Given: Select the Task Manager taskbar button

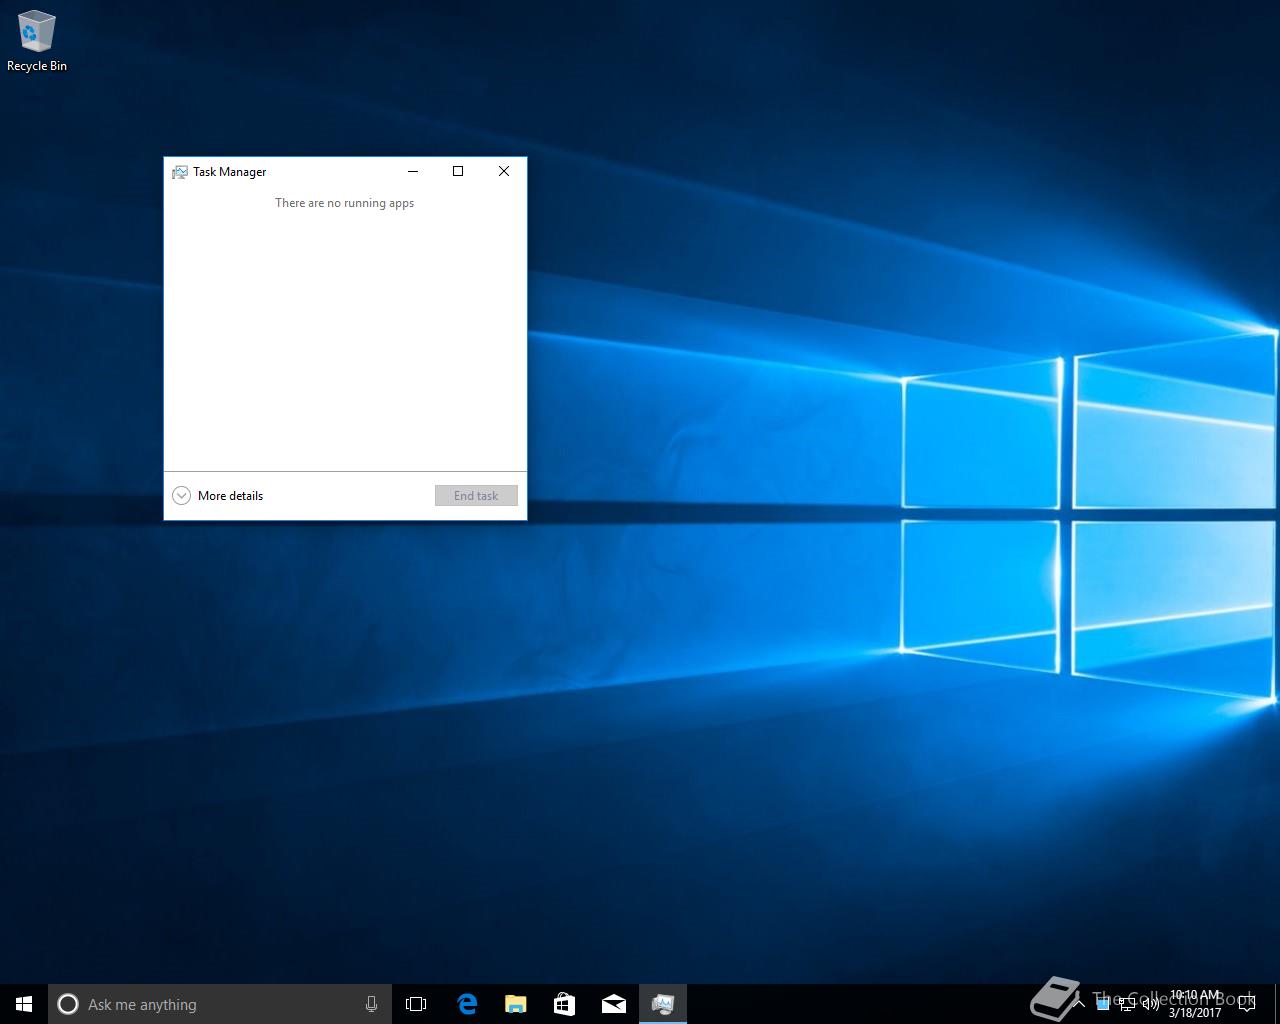Looking at the screenshot, I should tap(662, 1004).
